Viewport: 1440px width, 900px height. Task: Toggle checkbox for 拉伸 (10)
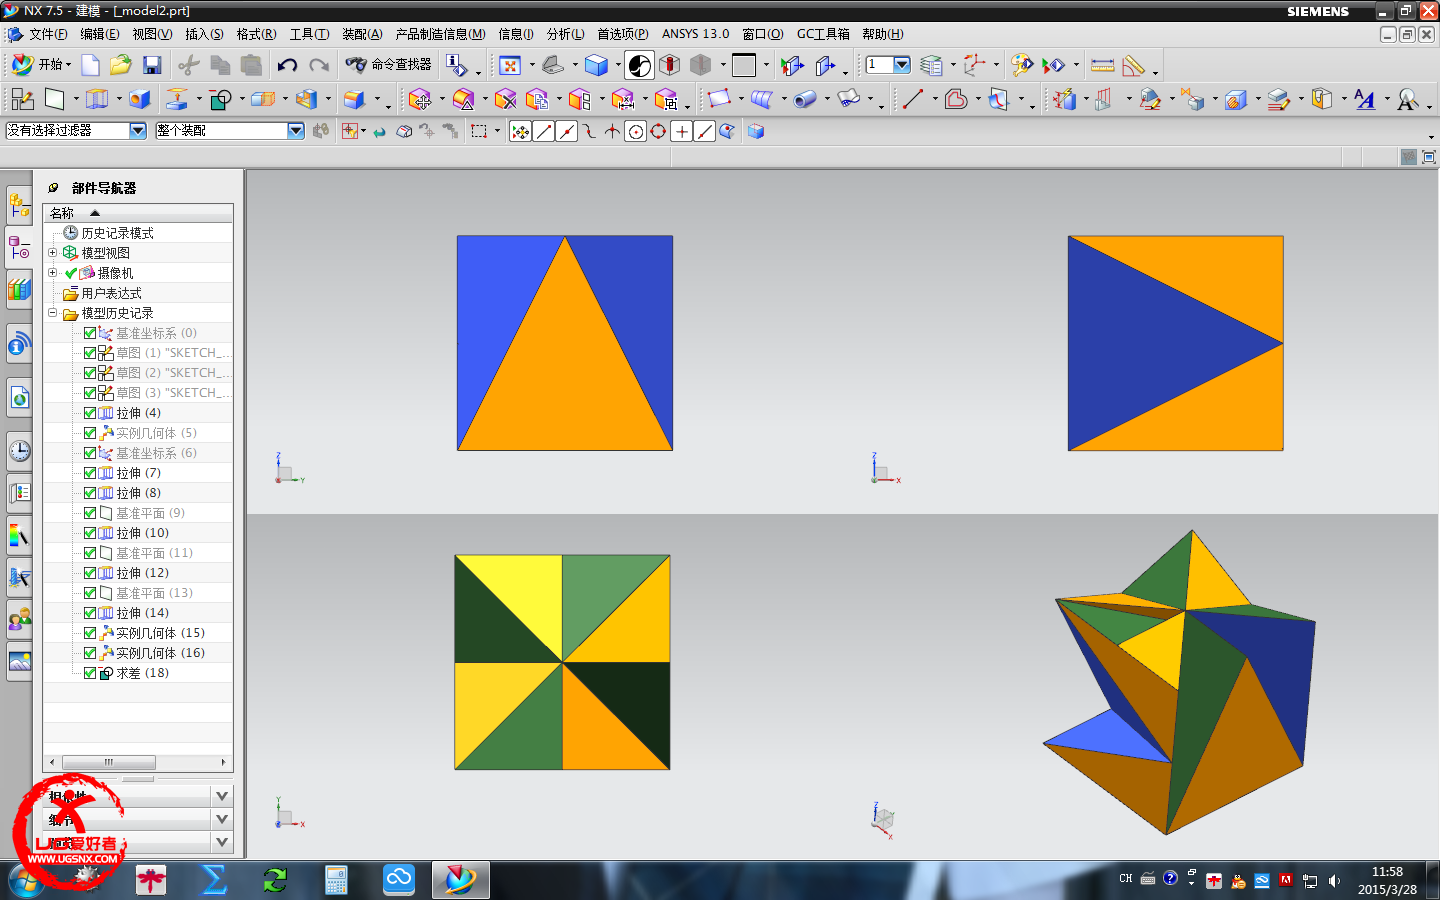(90, 533)
